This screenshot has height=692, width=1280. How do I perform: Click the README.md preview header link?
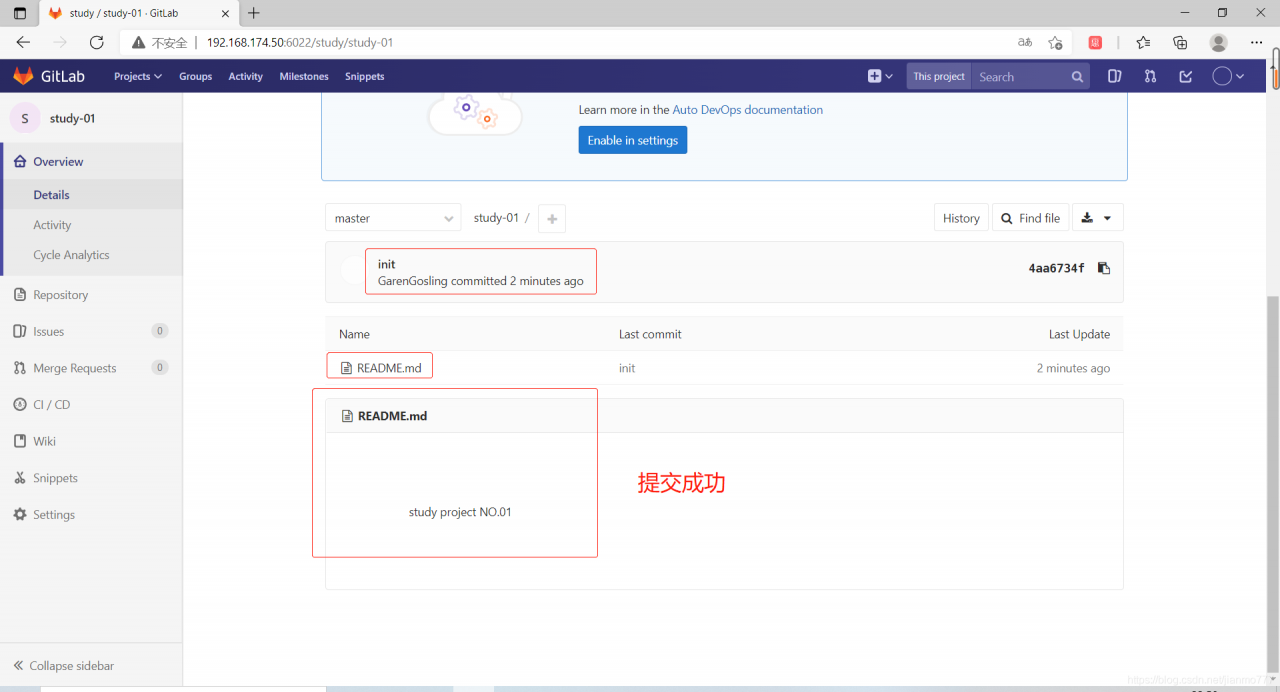[x=392, y=416]
